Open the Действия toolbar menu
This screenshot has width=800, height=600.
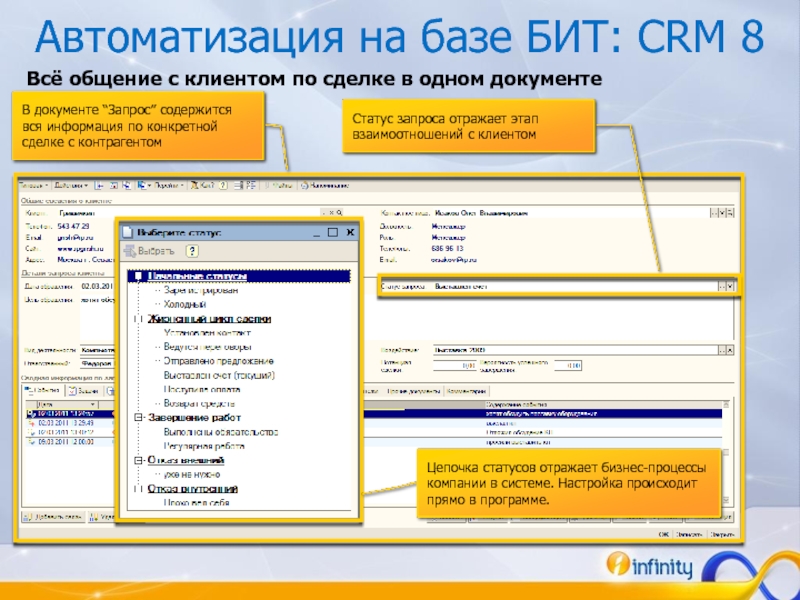coord(71,185)
